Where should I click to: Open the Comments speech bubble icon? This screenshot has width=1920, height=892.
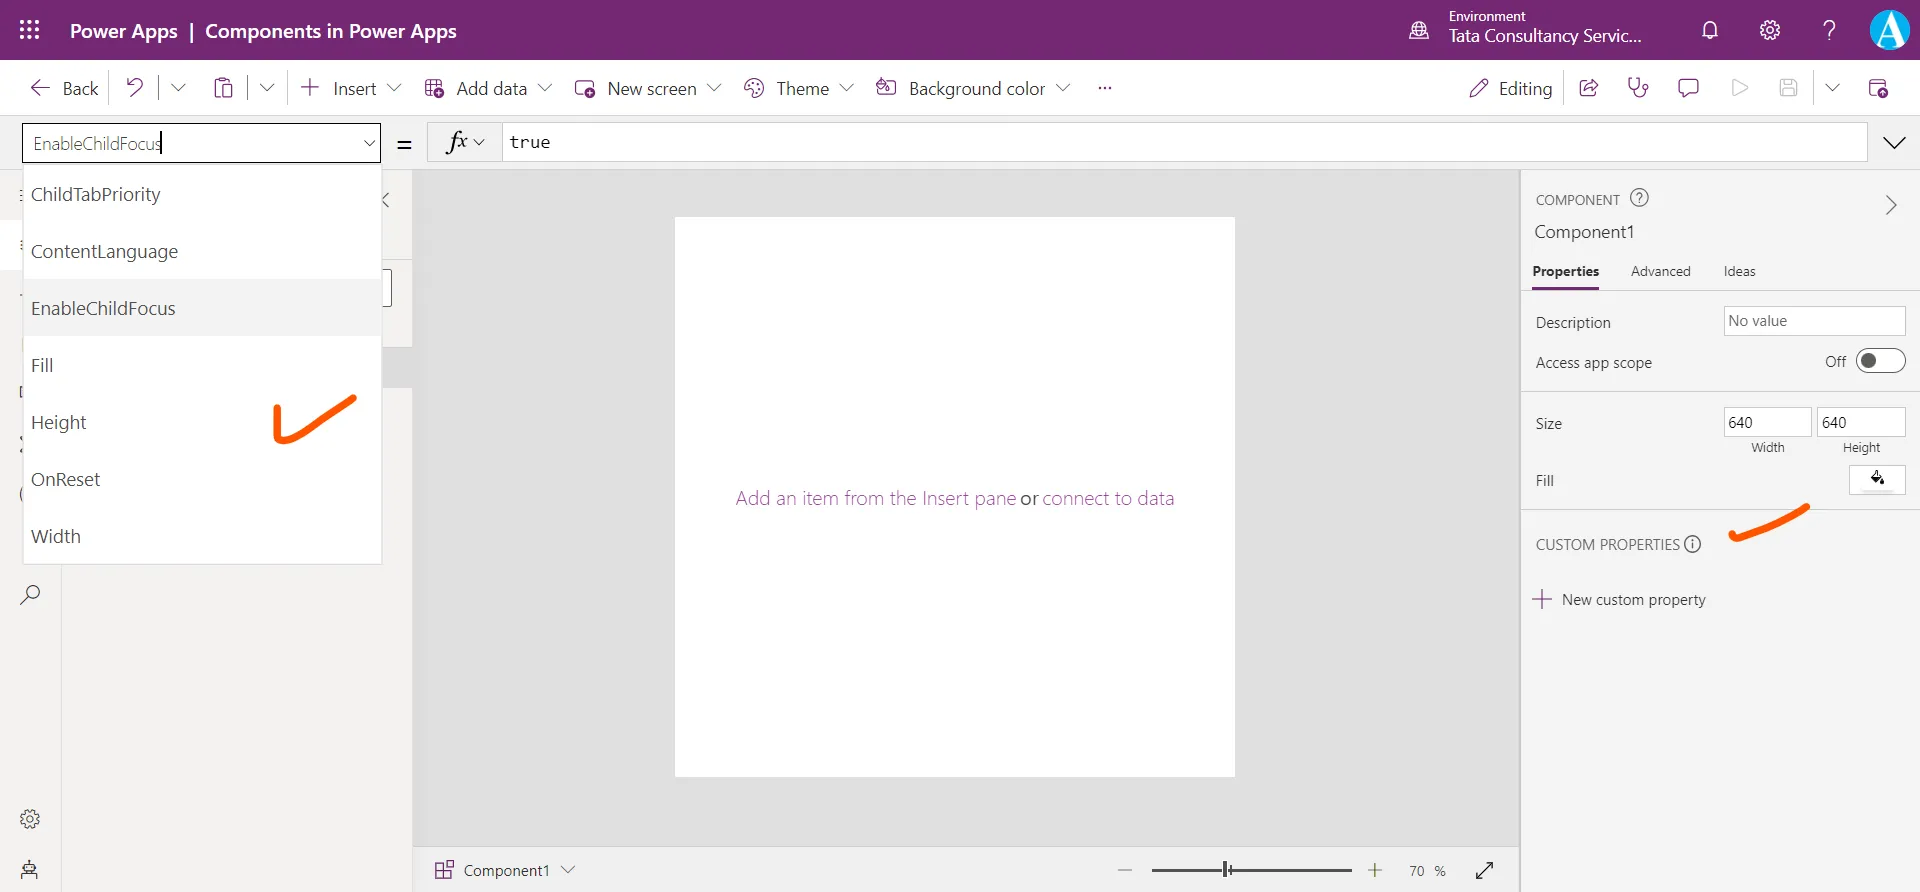click(x=1688, y=88)
